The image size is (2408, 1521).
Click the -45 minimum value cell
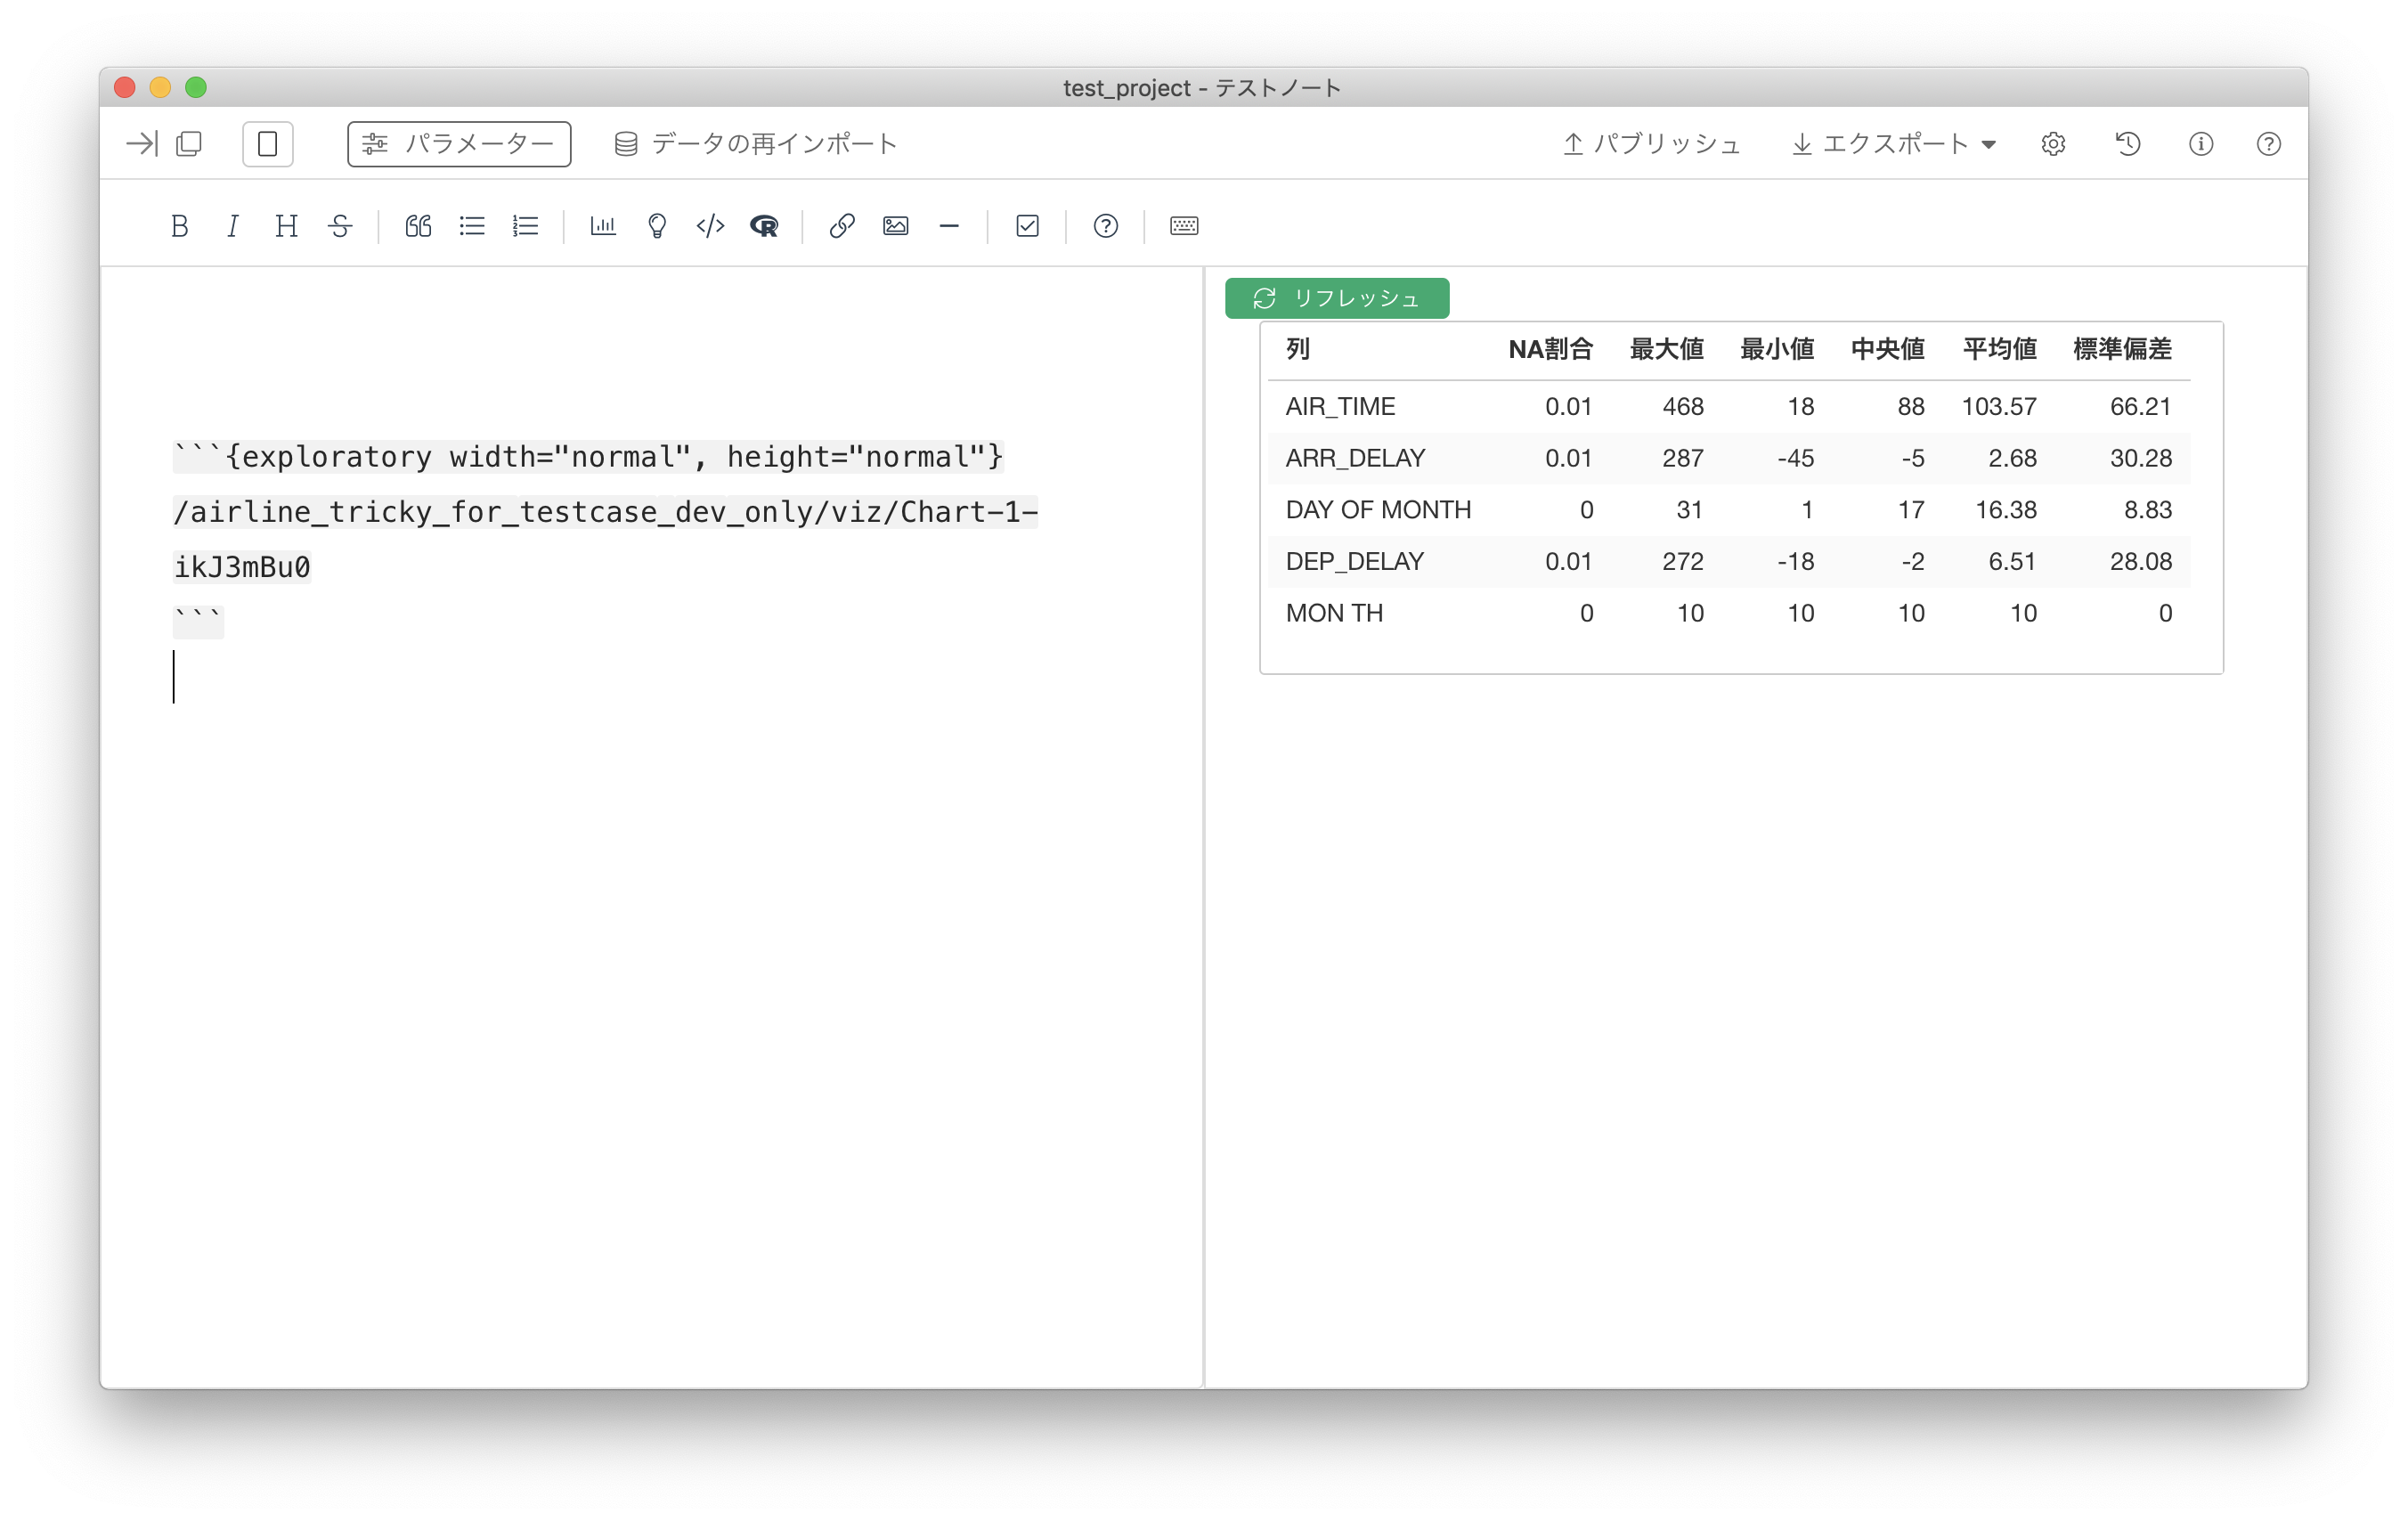tap(1795, 458)
